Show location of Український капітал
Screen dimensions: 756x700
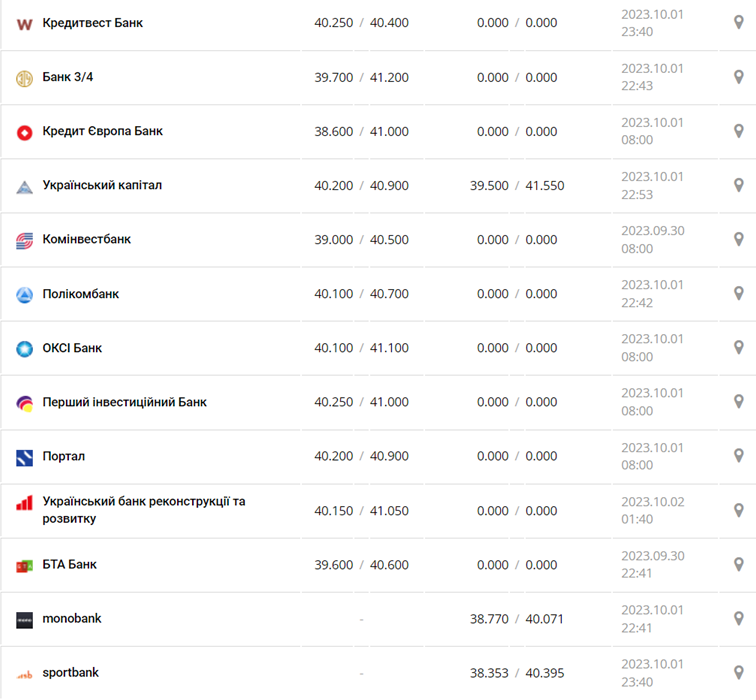(x=739, y=185)
